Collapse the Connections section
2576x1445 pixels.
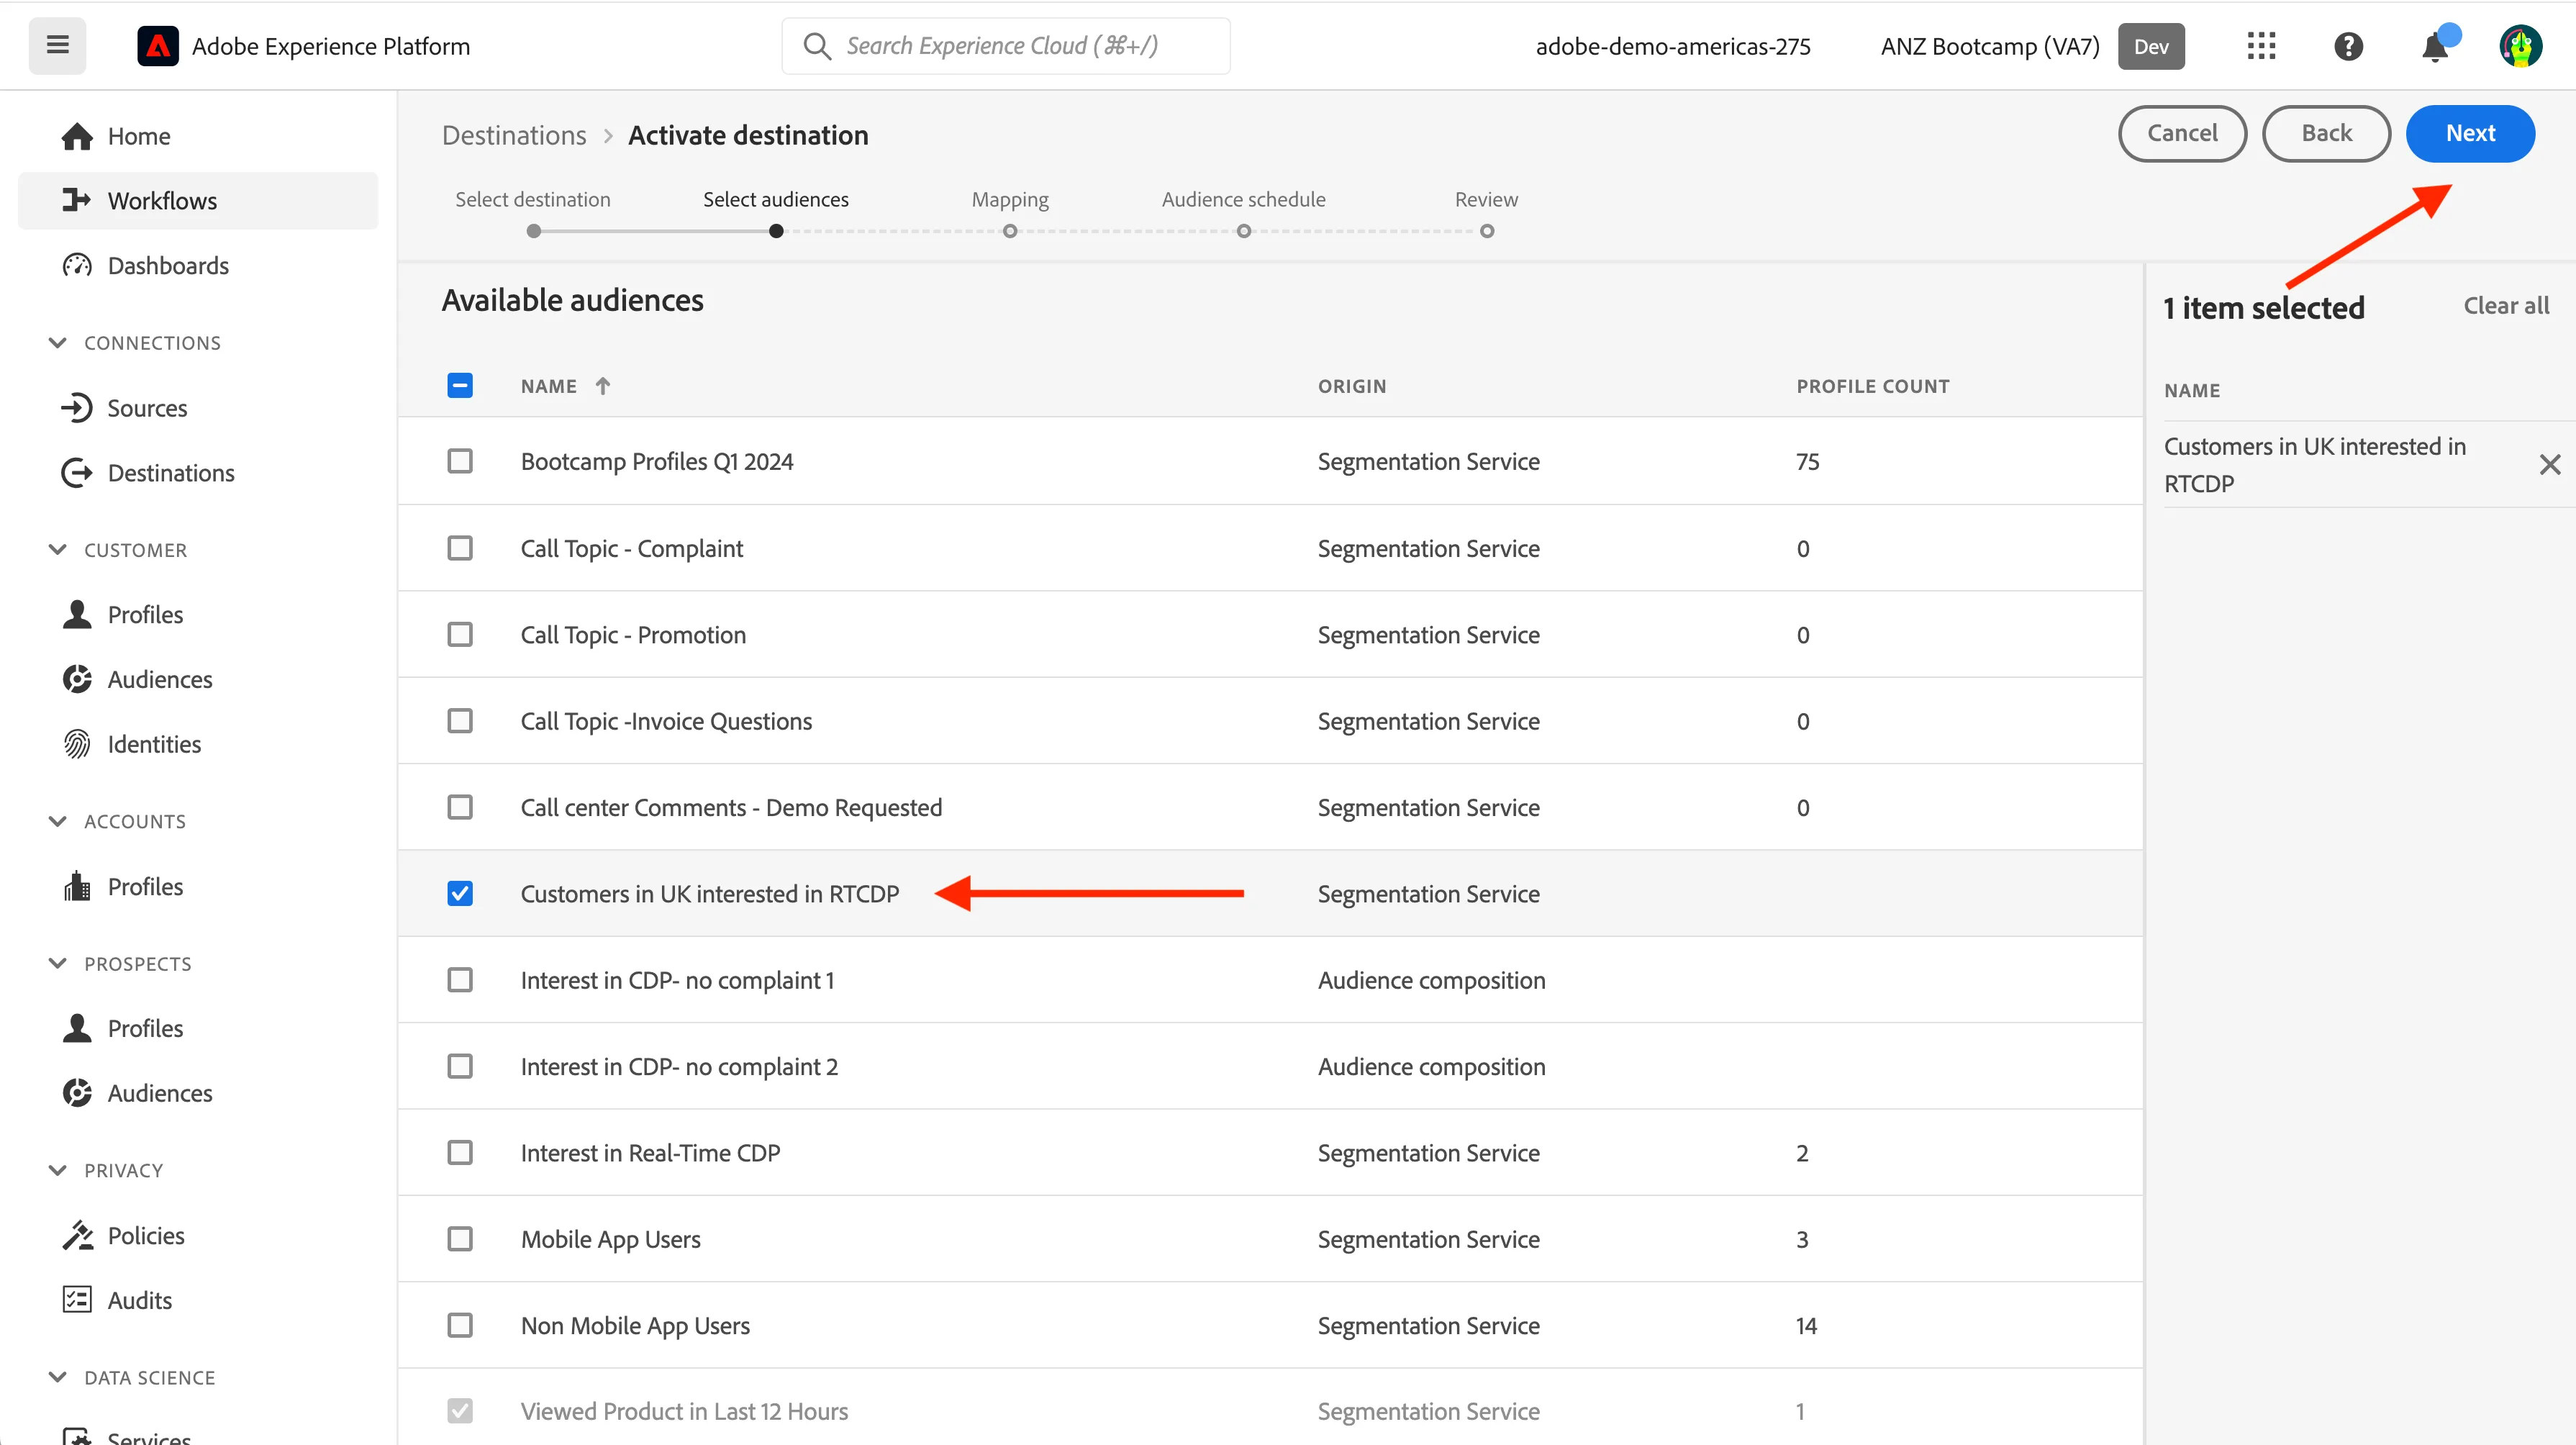tap(58, 343)
